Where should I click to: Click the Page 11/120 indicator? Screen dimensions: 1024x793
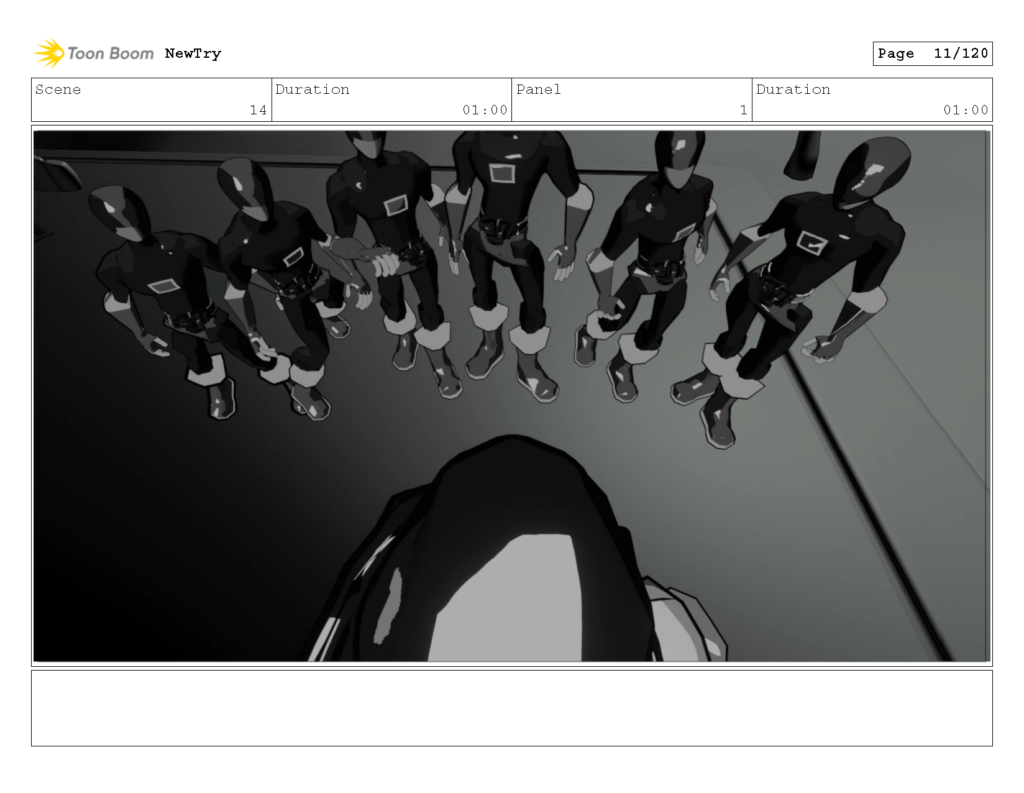931,53
